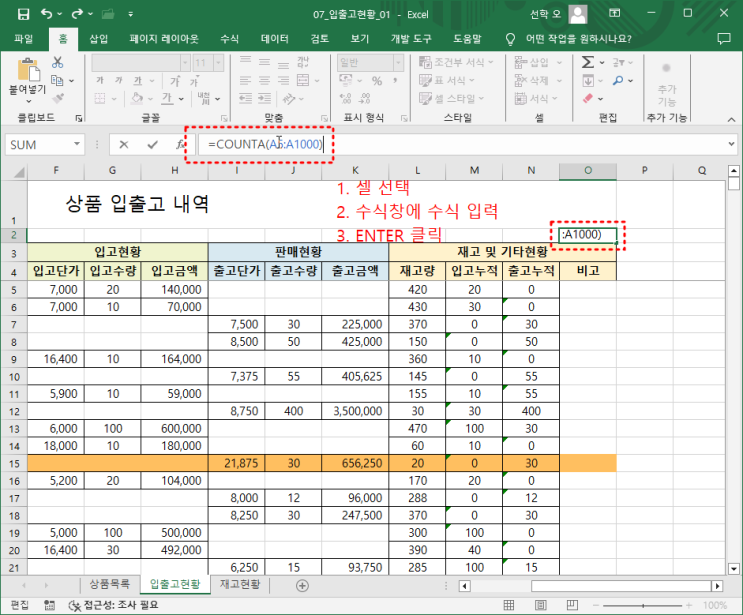Click the Undo arrow icon

[x=46, y=14]
